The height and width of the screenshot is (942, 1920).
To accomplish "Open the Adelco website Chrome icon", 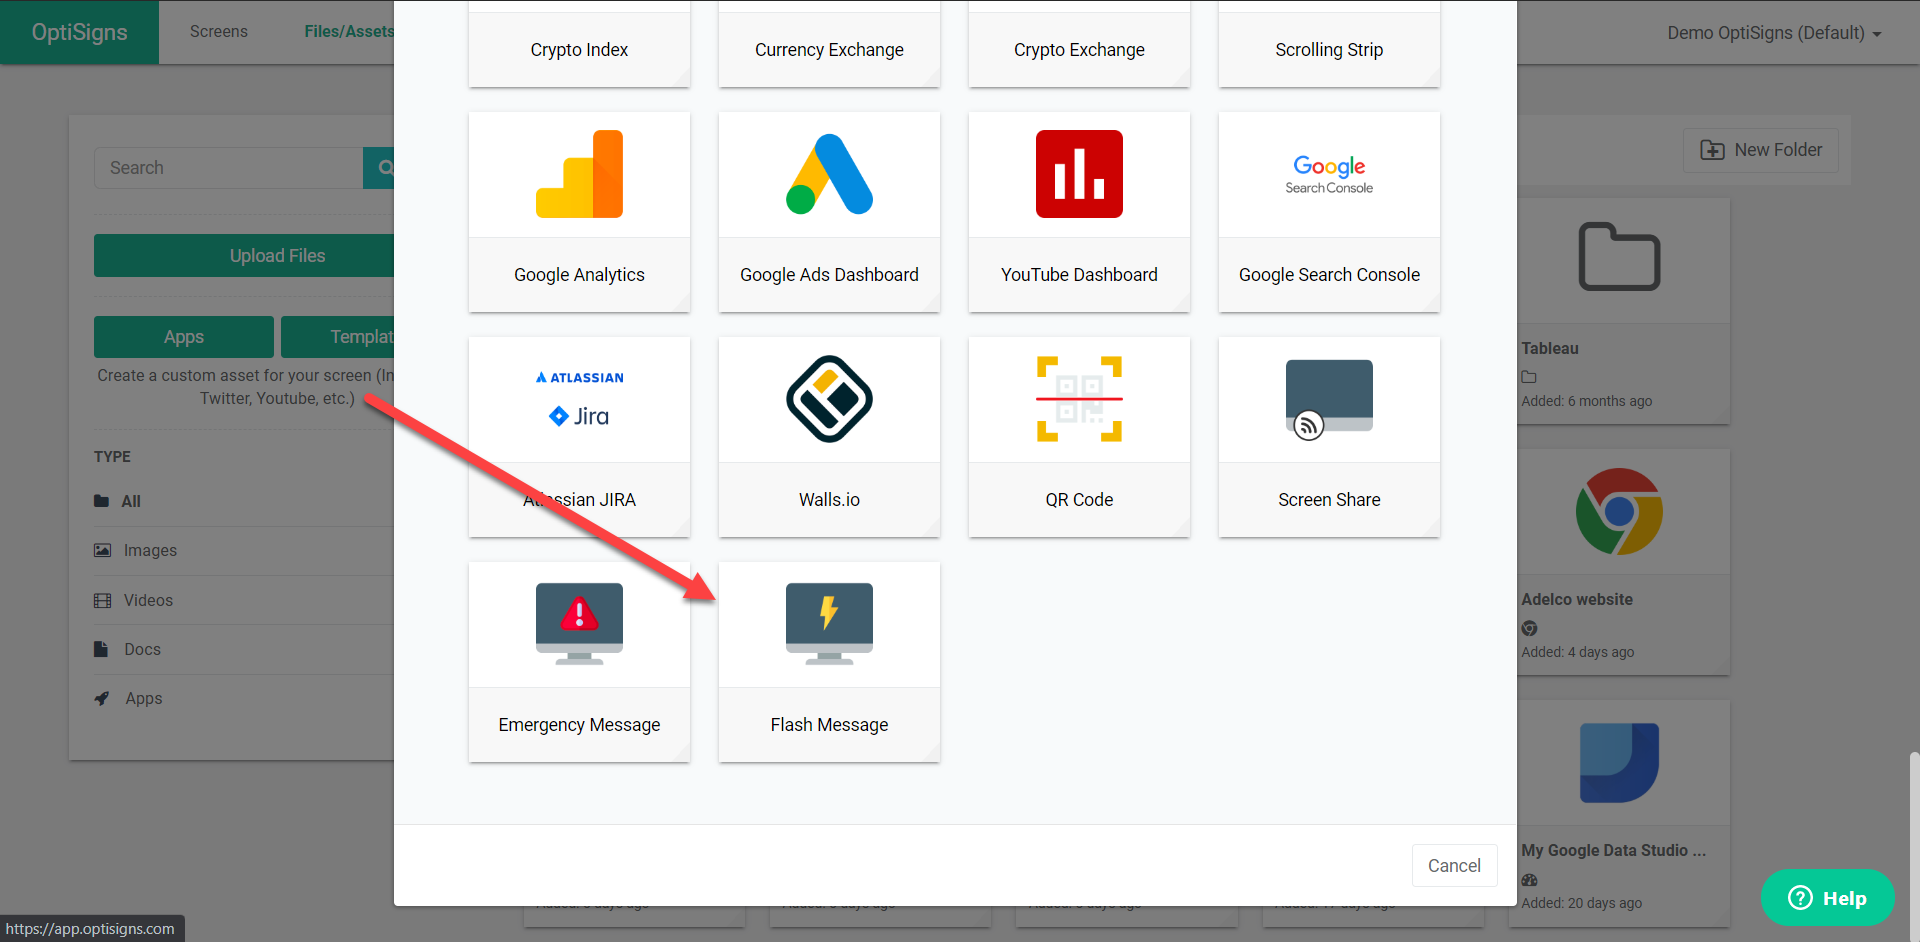I will [1619, 511].
